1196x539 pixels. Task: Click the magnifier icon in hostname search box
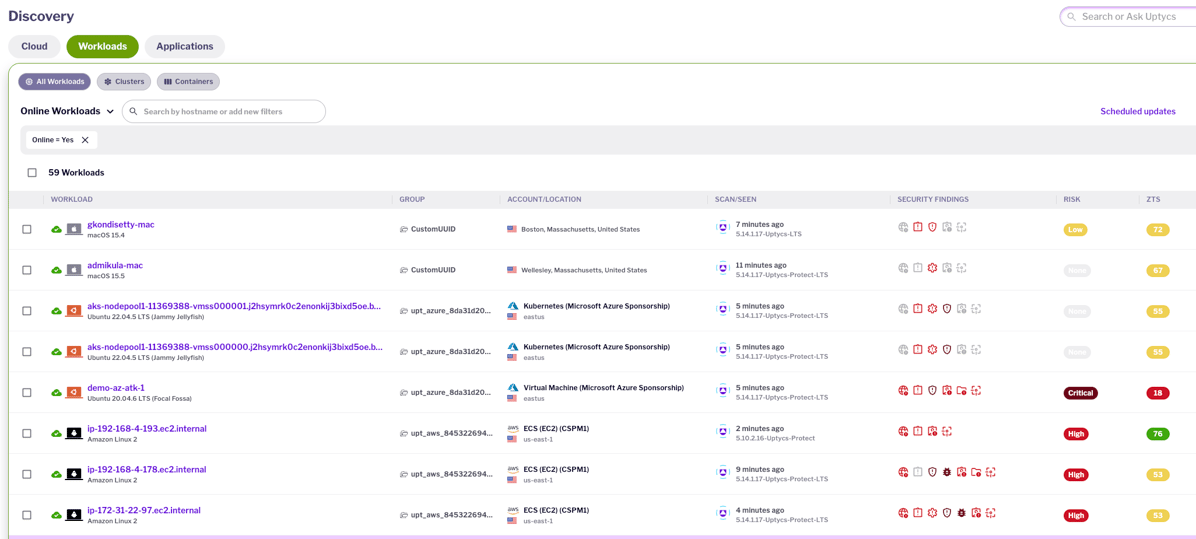point(133,111)
